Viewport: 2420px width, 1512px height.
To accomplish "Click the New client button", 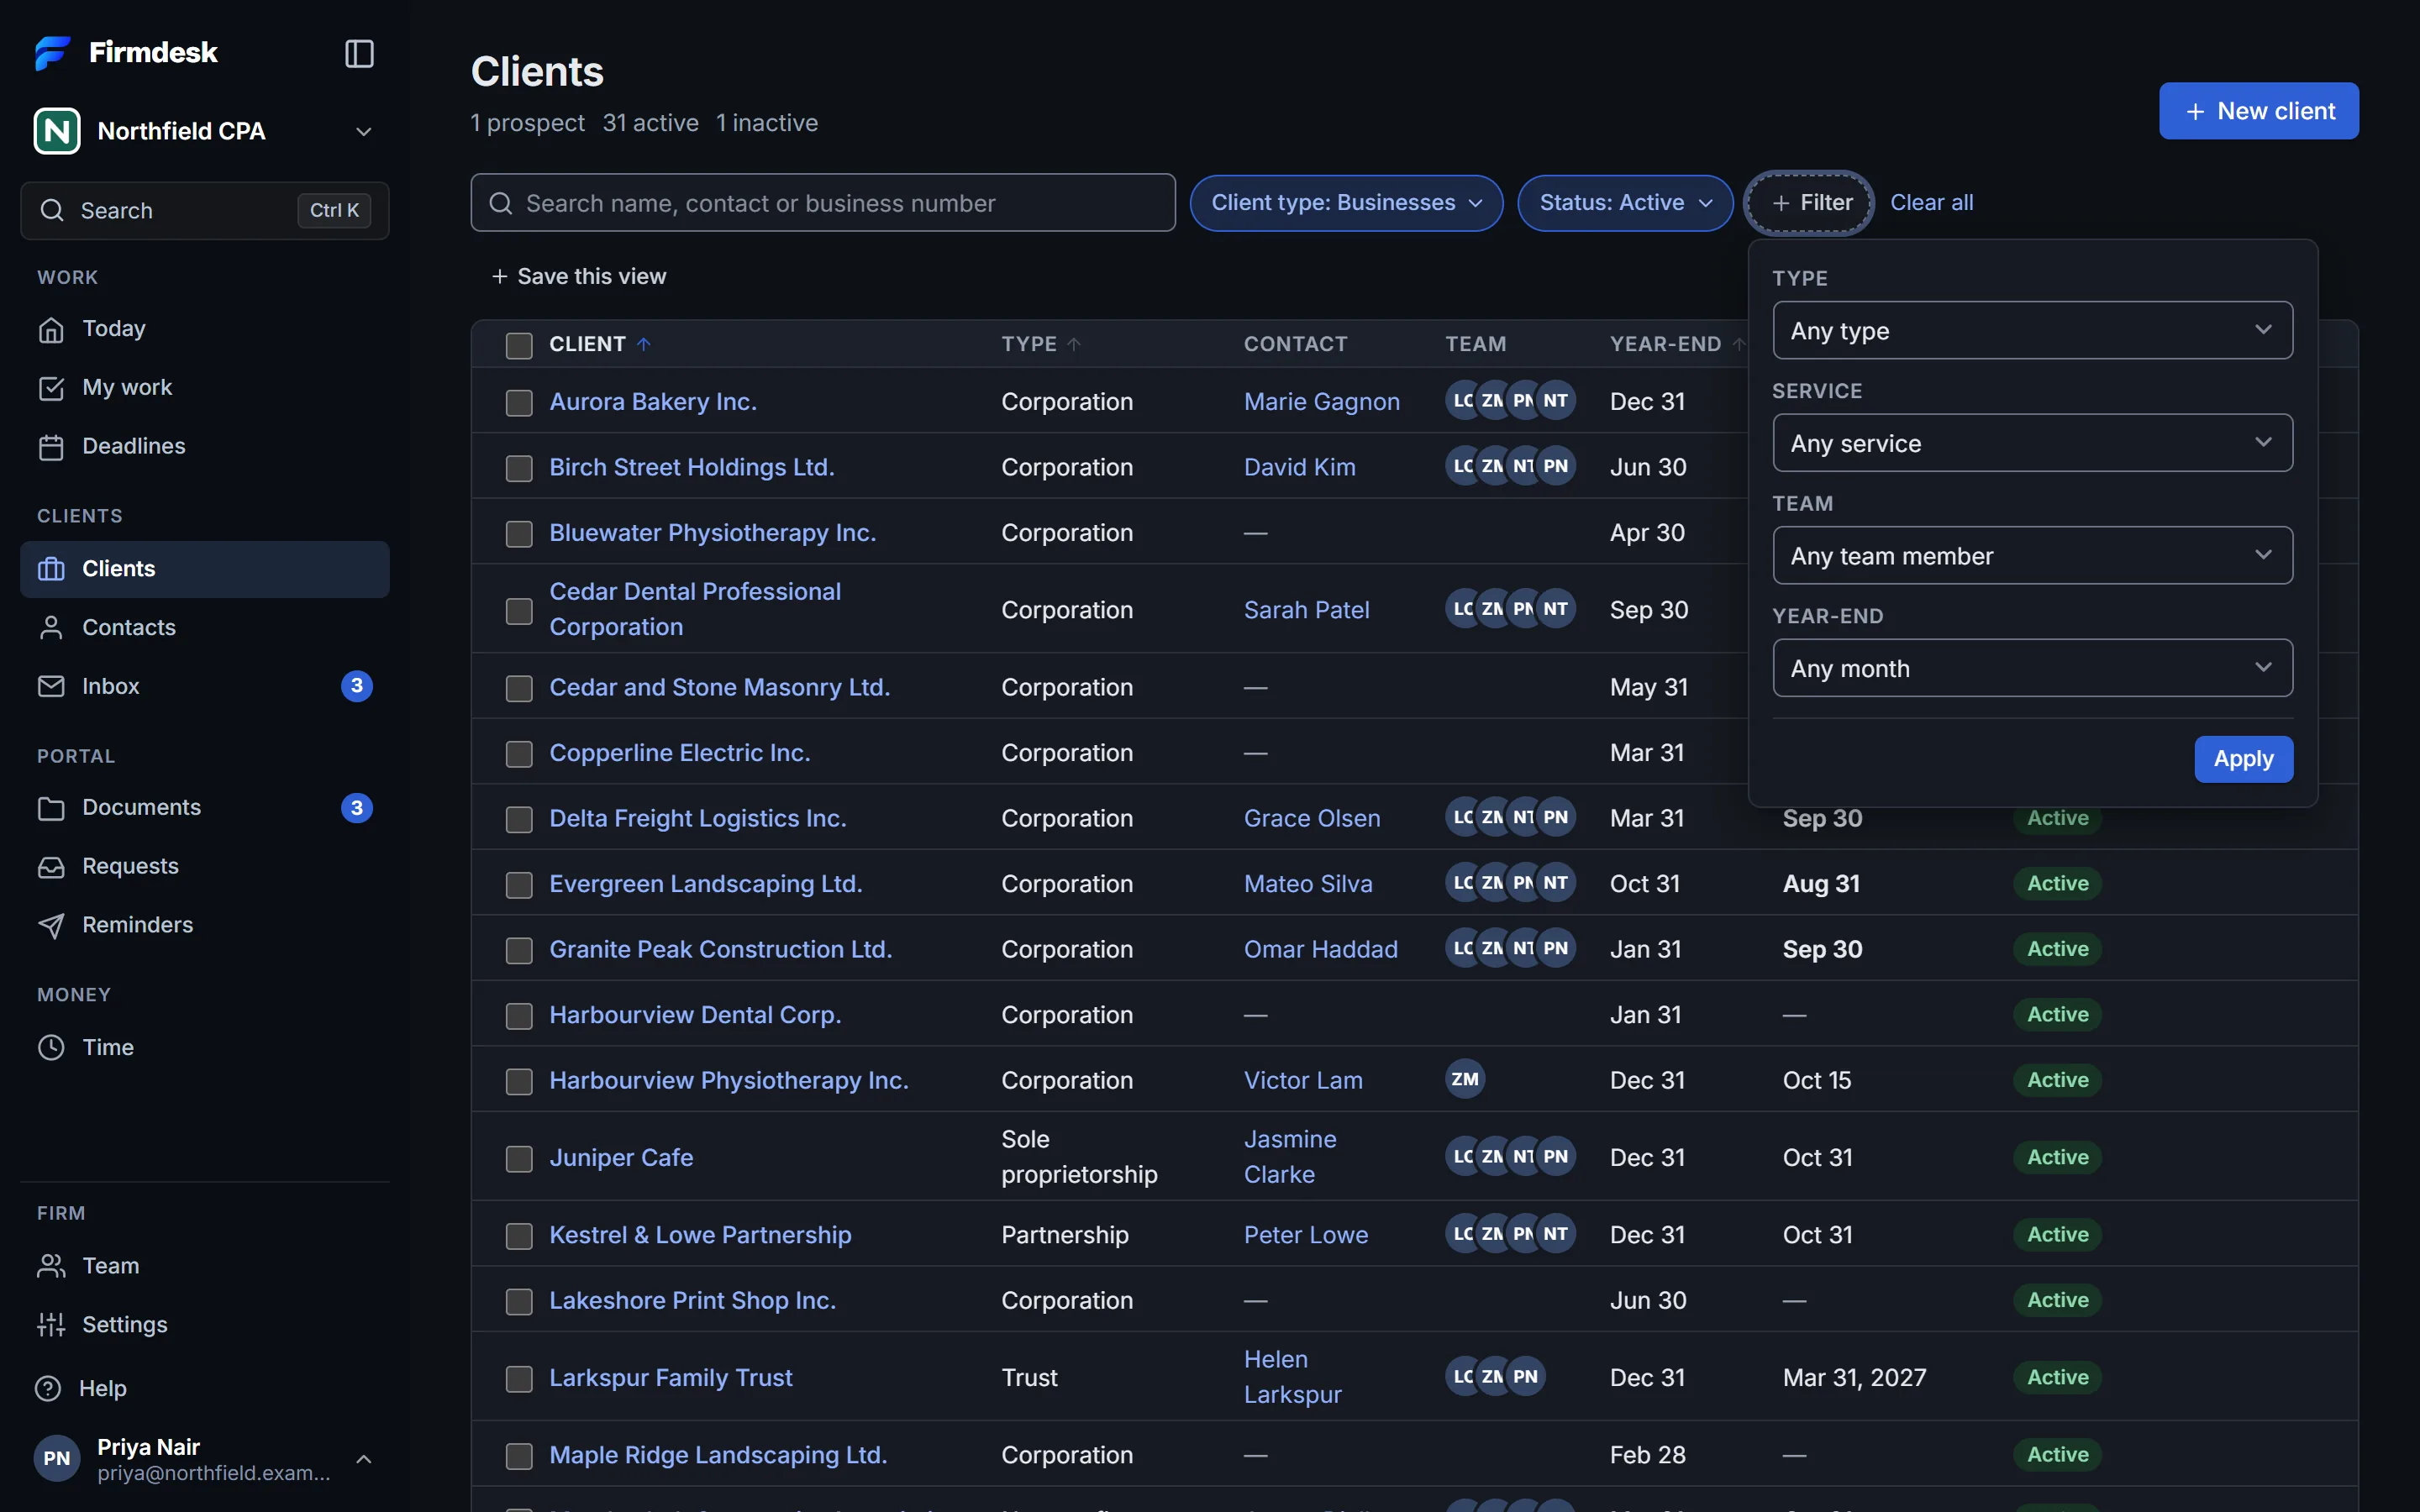I will coord(2258,111).
